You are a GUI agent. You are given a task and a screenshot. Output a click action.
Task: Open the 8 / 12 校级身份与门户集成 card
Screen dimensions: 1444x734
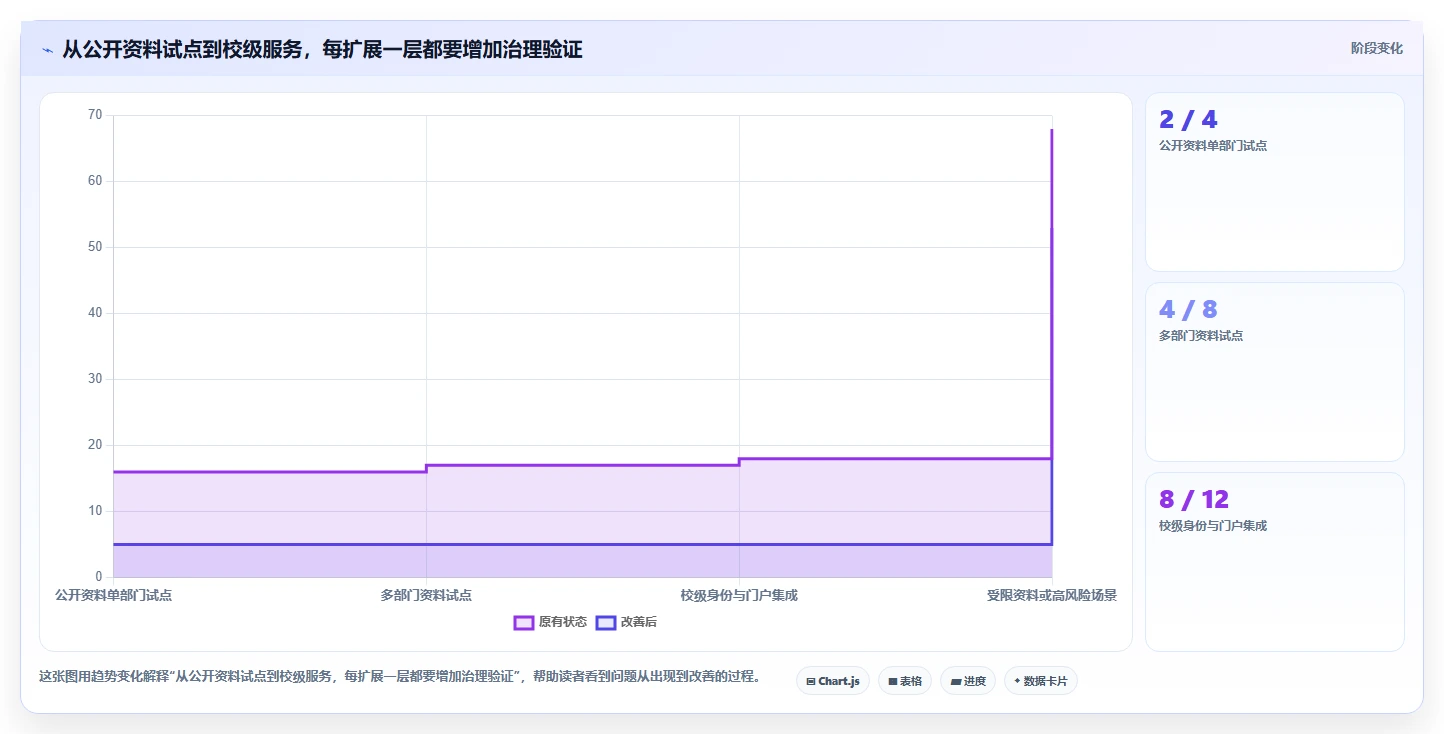coord(1274,562)
